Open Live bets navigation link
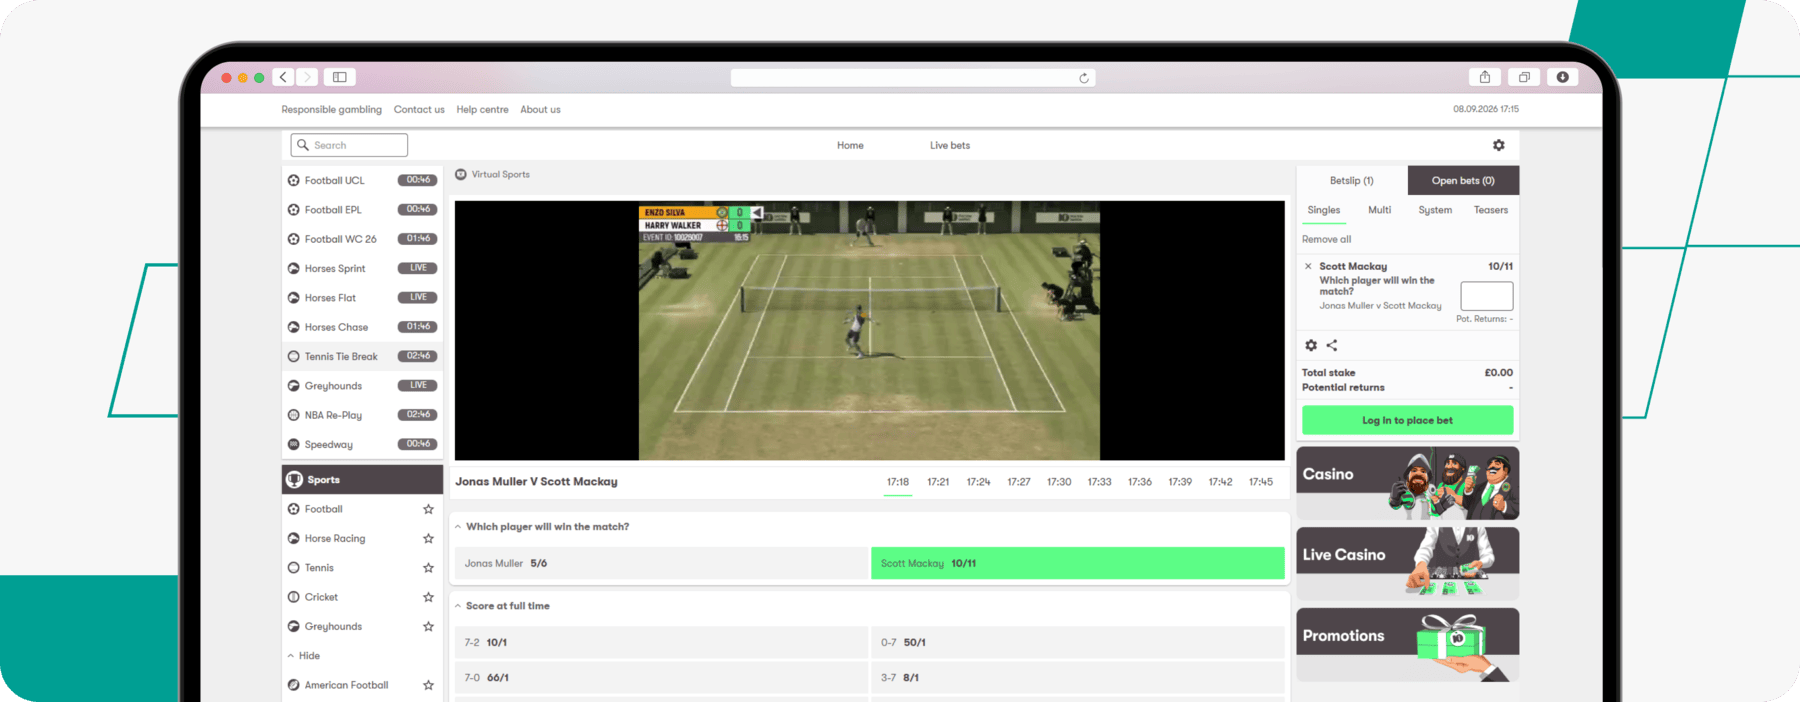This screenshot has height=702, width=1800. (x=950, y=146)
